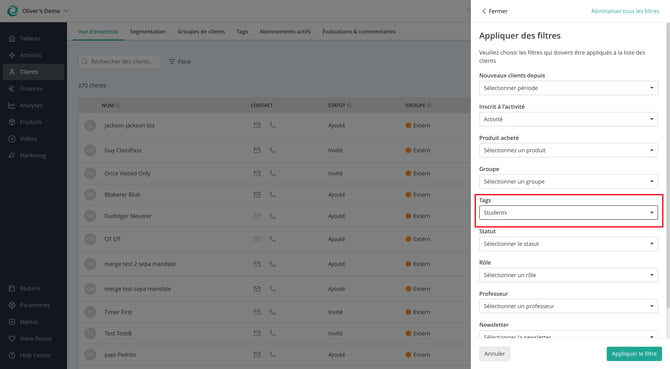Click the back chevron beside Fermer
This screenshot has height=369, width=670.
(484, 11)
